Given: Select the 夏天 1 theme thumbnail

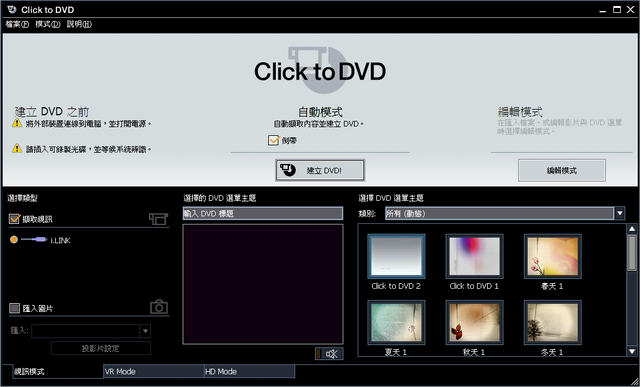Looking at the screenshot, I should tap(396, 322).
